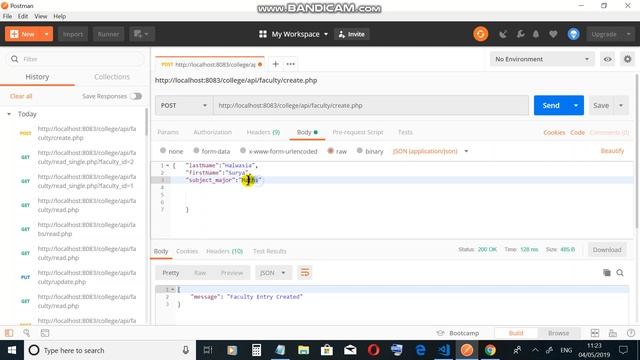Open manage environments gear icon
The height and width of the screenshot is (360, 640).
coord(627,59)
